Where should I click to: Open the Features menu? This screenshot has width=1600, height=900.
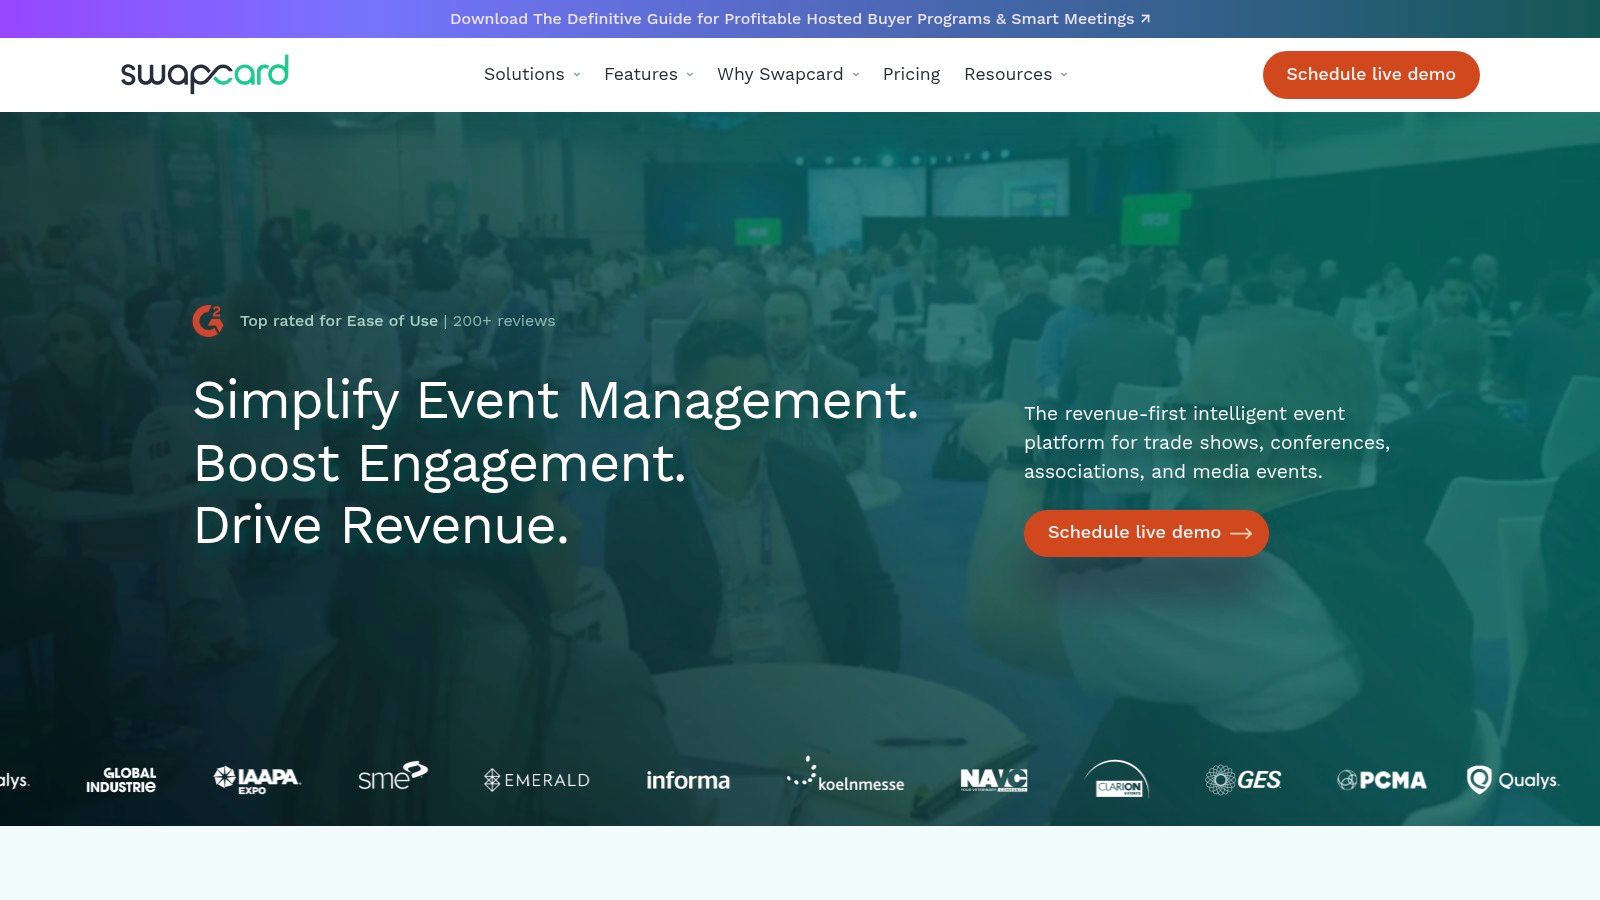tap(649, 74)
